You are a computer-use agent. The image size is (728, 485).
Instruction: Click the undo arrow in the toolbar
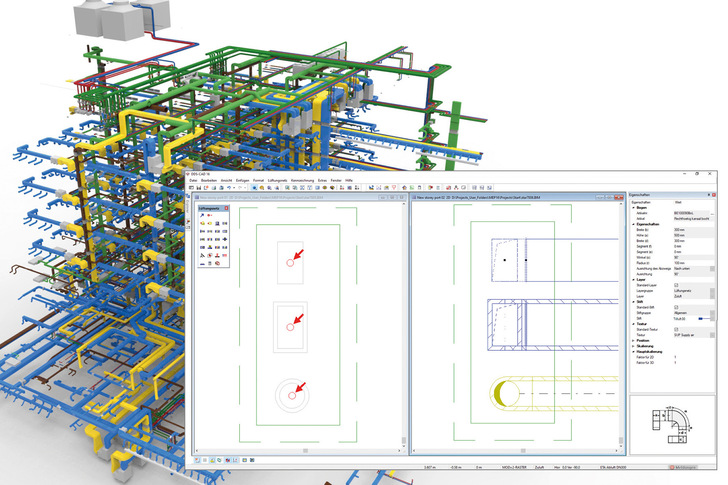tap(230, 187)
